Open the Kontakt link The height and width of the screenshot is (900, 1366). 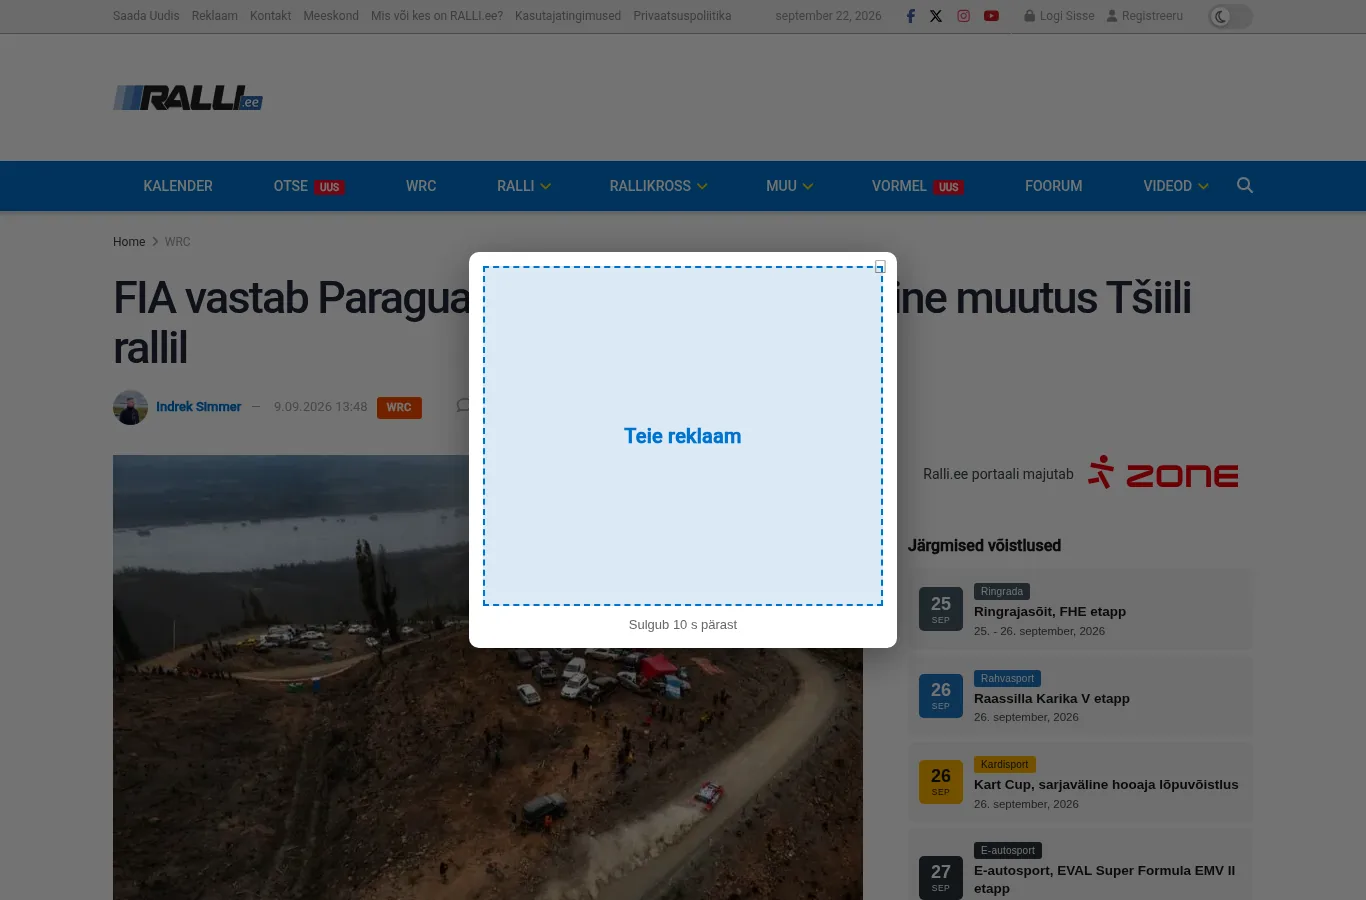(x=271, y=16)
